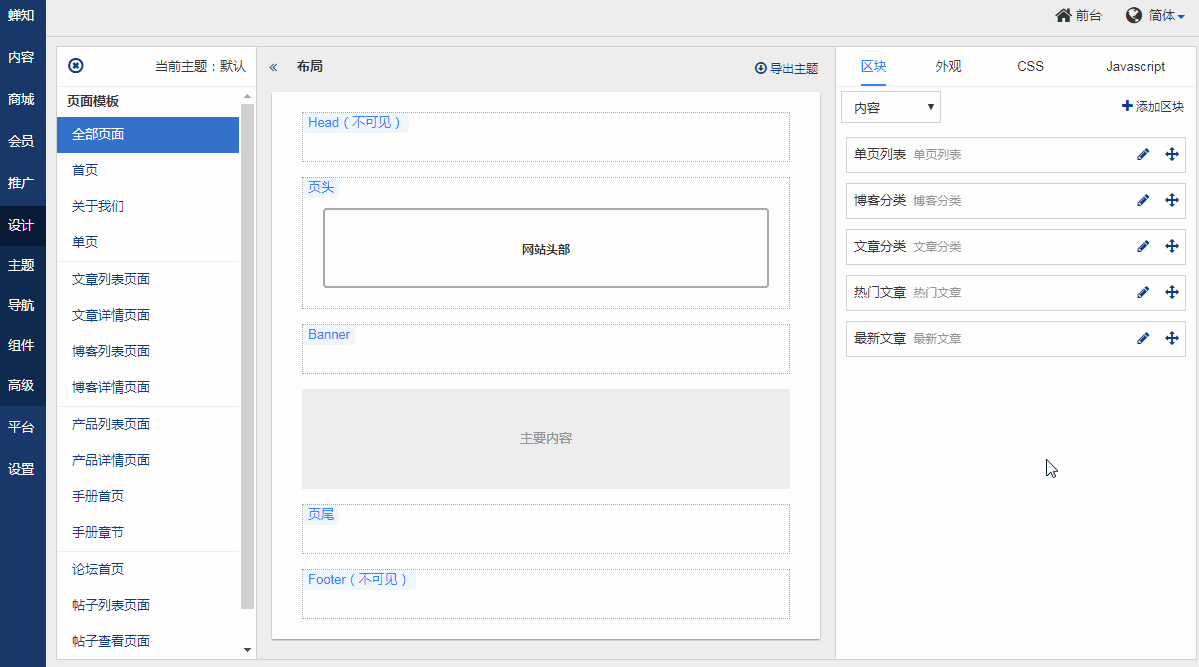The image size is (1199, 667).
Task: Click the 网站头部 block in layout
Action: [x=545, y=249]
